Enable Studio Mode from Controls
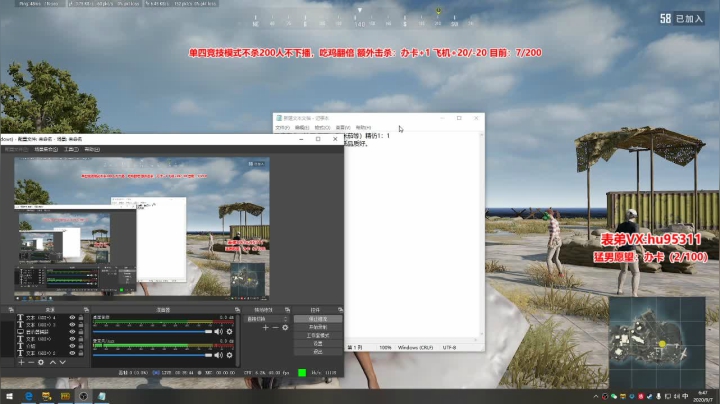 coord(318,335)
